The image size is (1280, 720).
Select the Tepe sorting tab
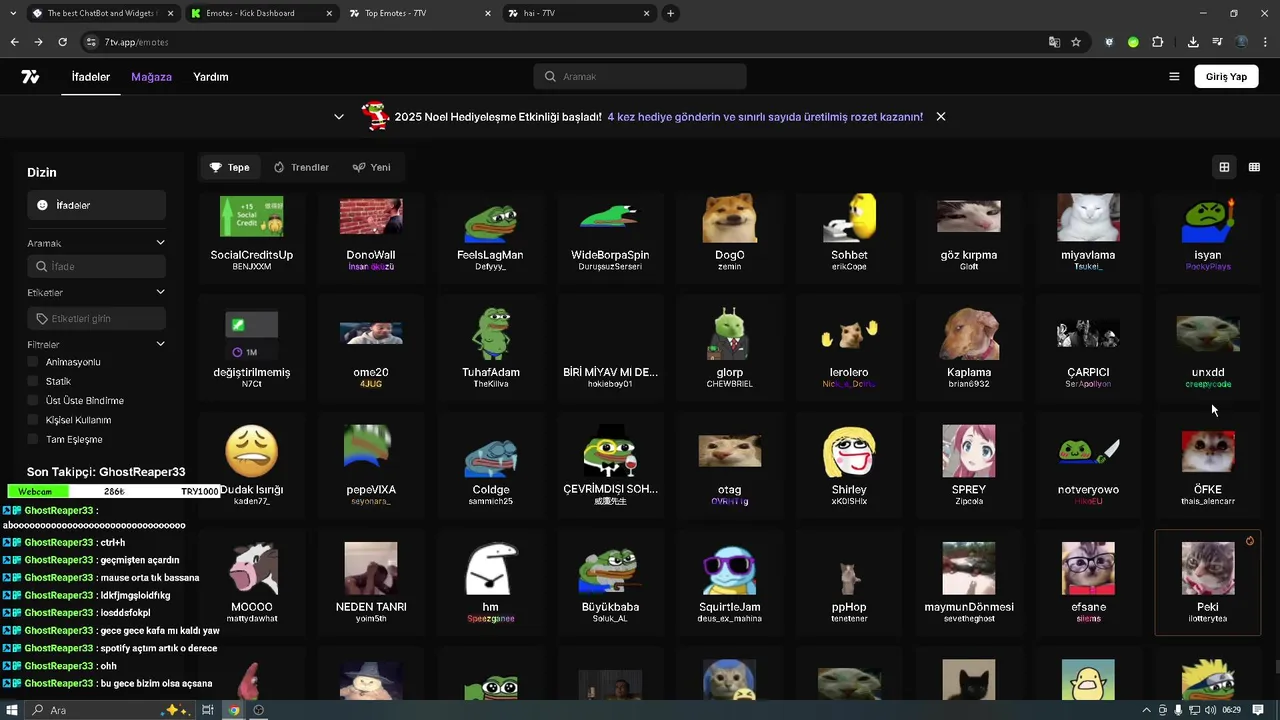pyautogui.click(x=229, y=167)
